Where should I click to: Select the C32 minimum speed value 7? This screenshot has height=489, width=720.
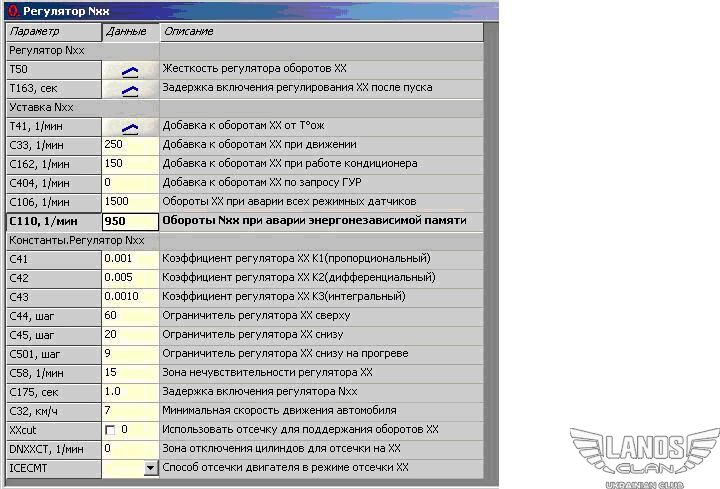(130, 410)
